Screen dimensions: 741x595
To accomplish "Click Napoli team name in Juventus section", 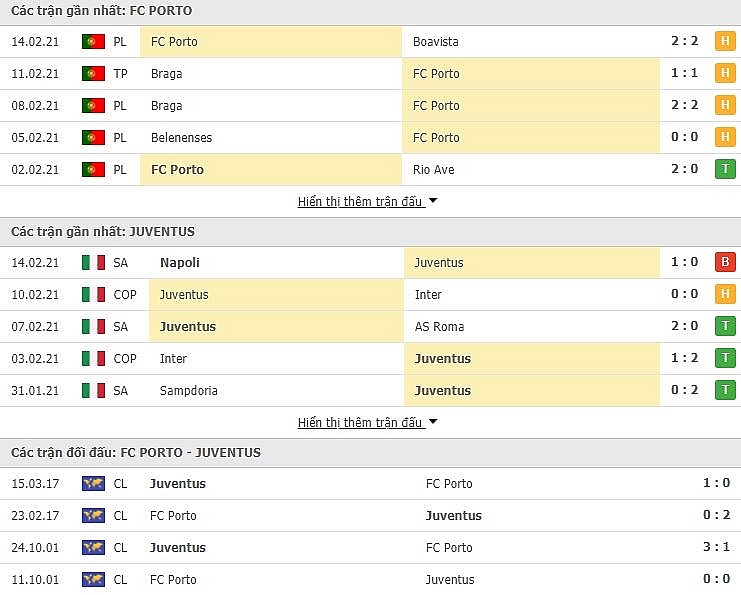I will 180,263.
